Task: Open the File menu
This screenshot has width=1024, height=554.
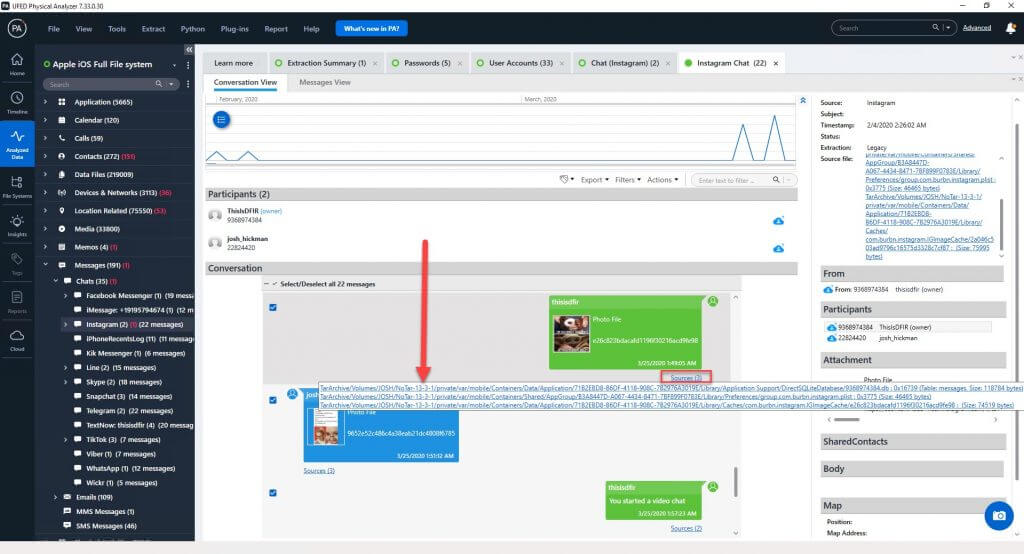Action: (54, 29)
